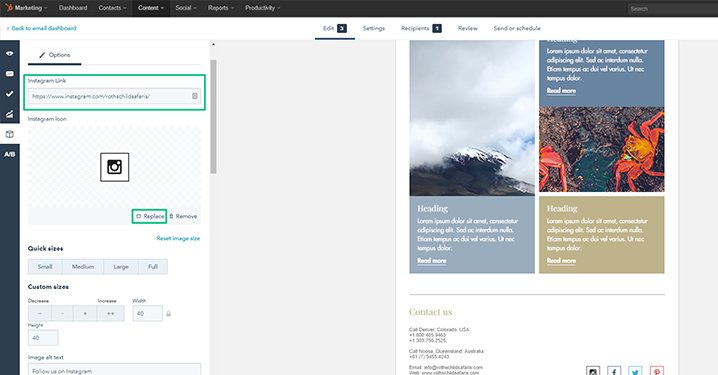Toggle the aspect ratio lock icon

click(169, 314)
